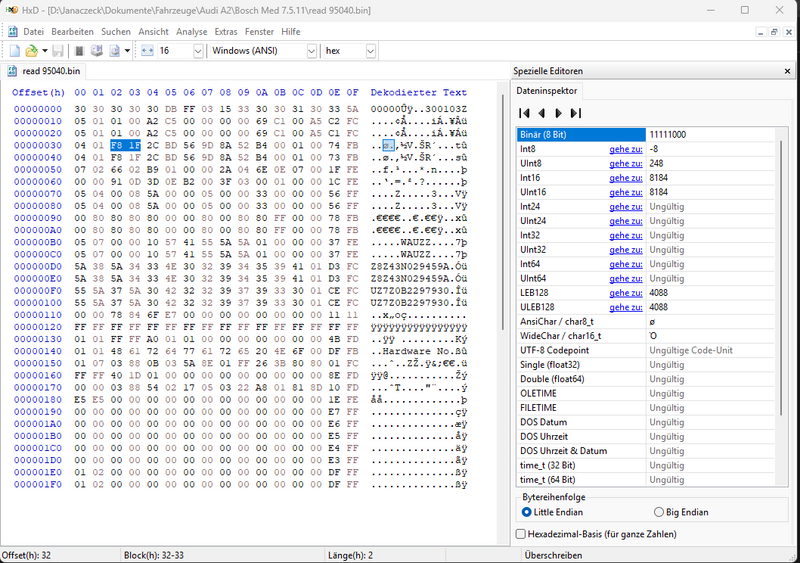
Task: Enable Hexadezimal-Basis checkbox
Action: tap(521, 534)
